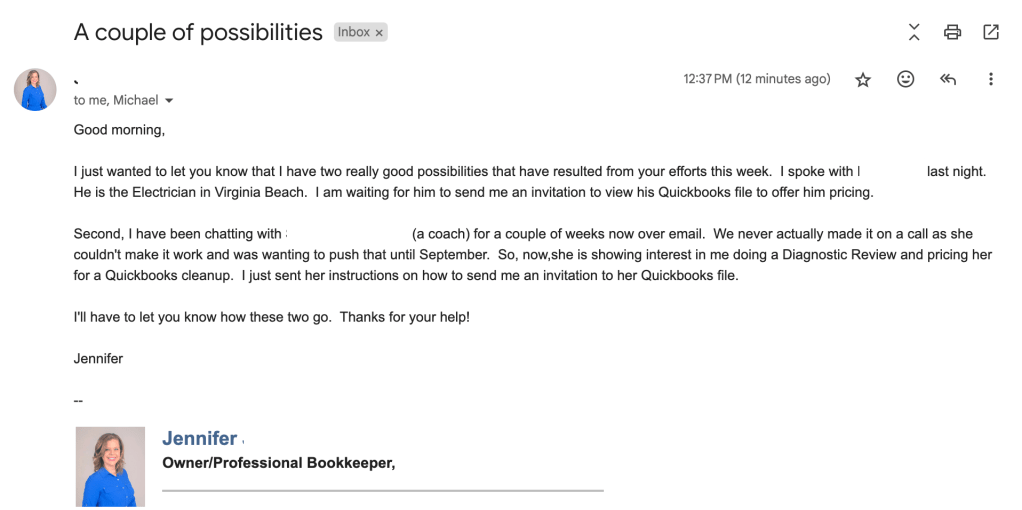1022x510 pixels.
Task: Print this email conversation
Action: (x=952, y=32)
